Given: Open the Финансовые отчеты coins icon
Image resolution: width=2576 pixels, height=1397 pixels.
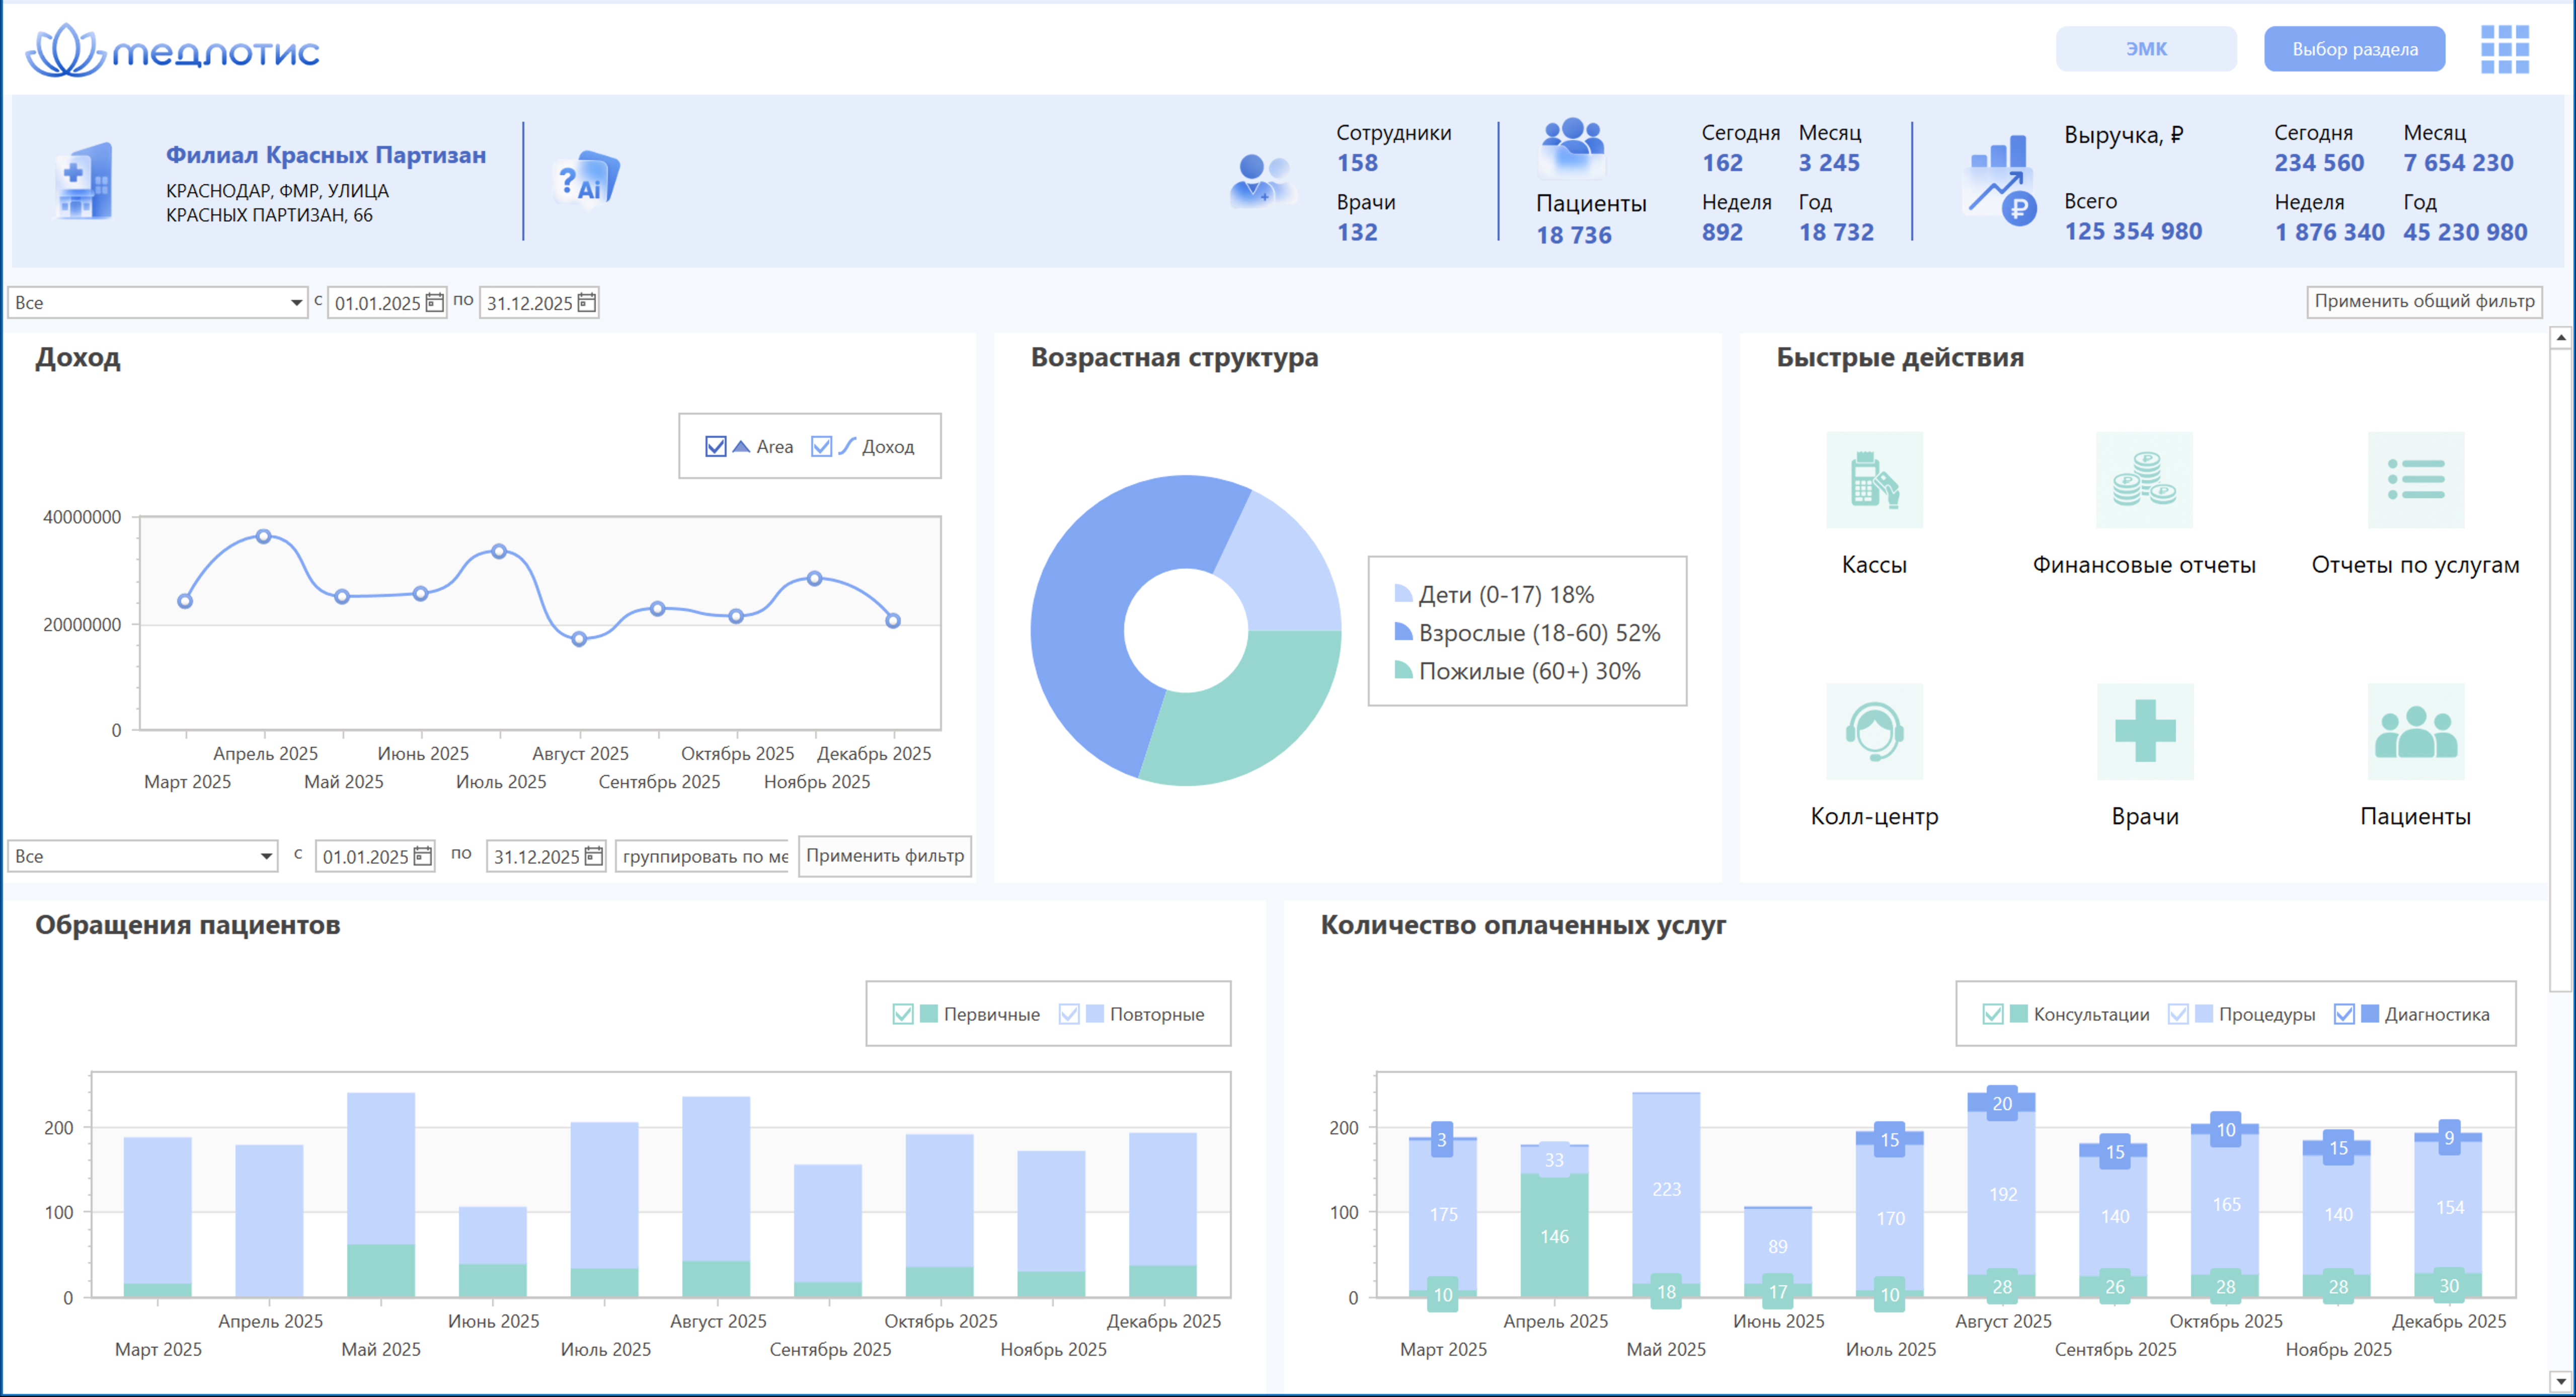Looking at the screenshot, I should click(2144, 480).
